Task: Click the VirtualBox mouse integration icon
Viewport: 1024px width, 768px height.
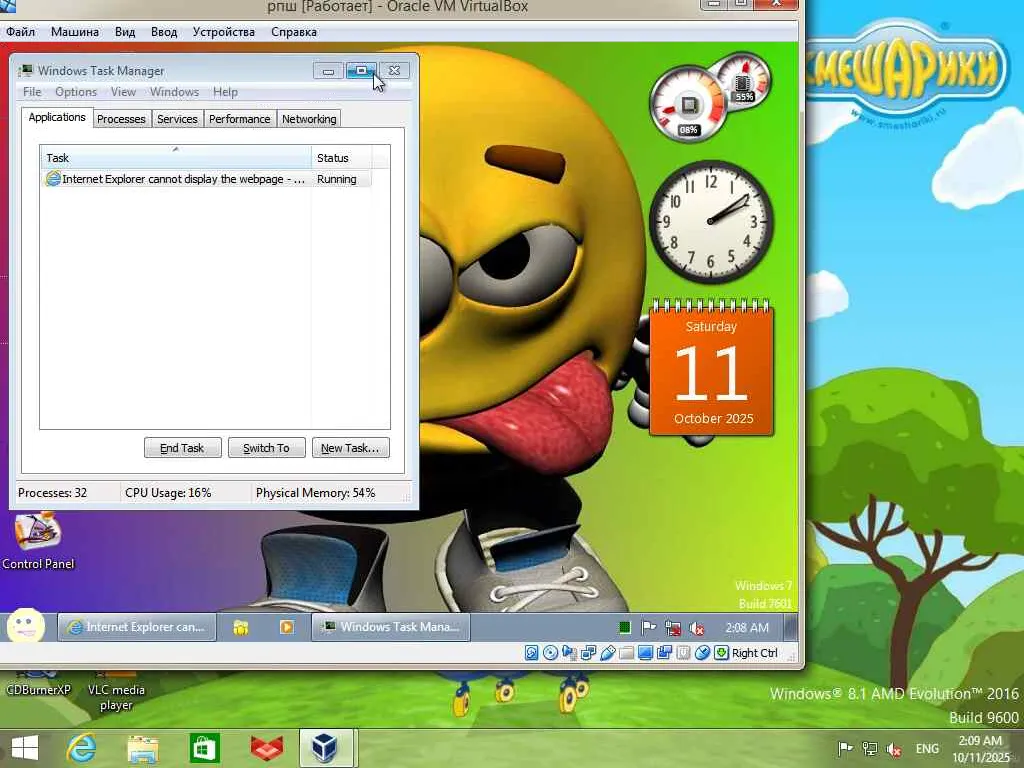Action: [703, 652]
